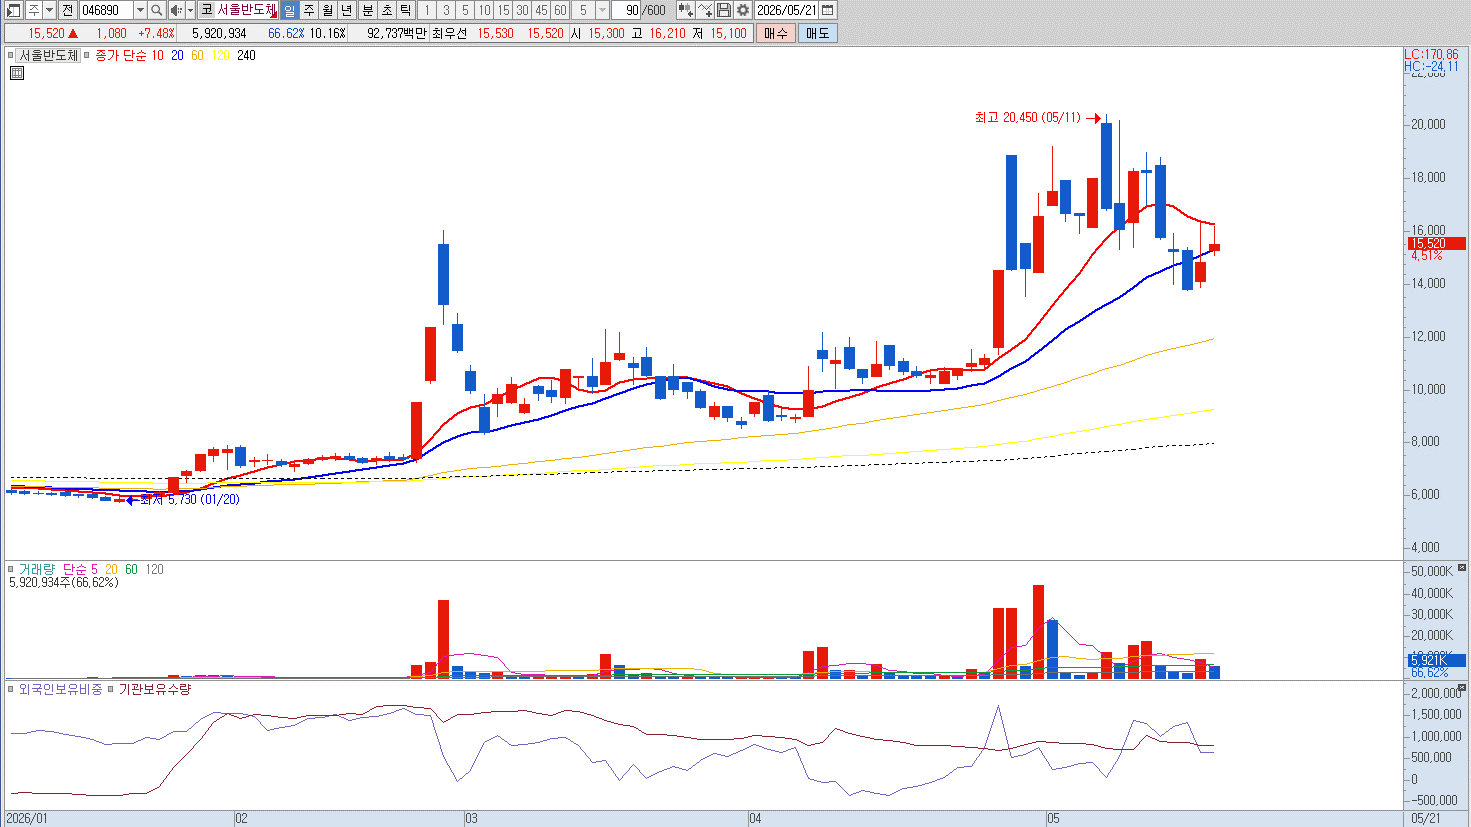Select the 30 interval tab

pyautogui.click(x=522, y=10)
